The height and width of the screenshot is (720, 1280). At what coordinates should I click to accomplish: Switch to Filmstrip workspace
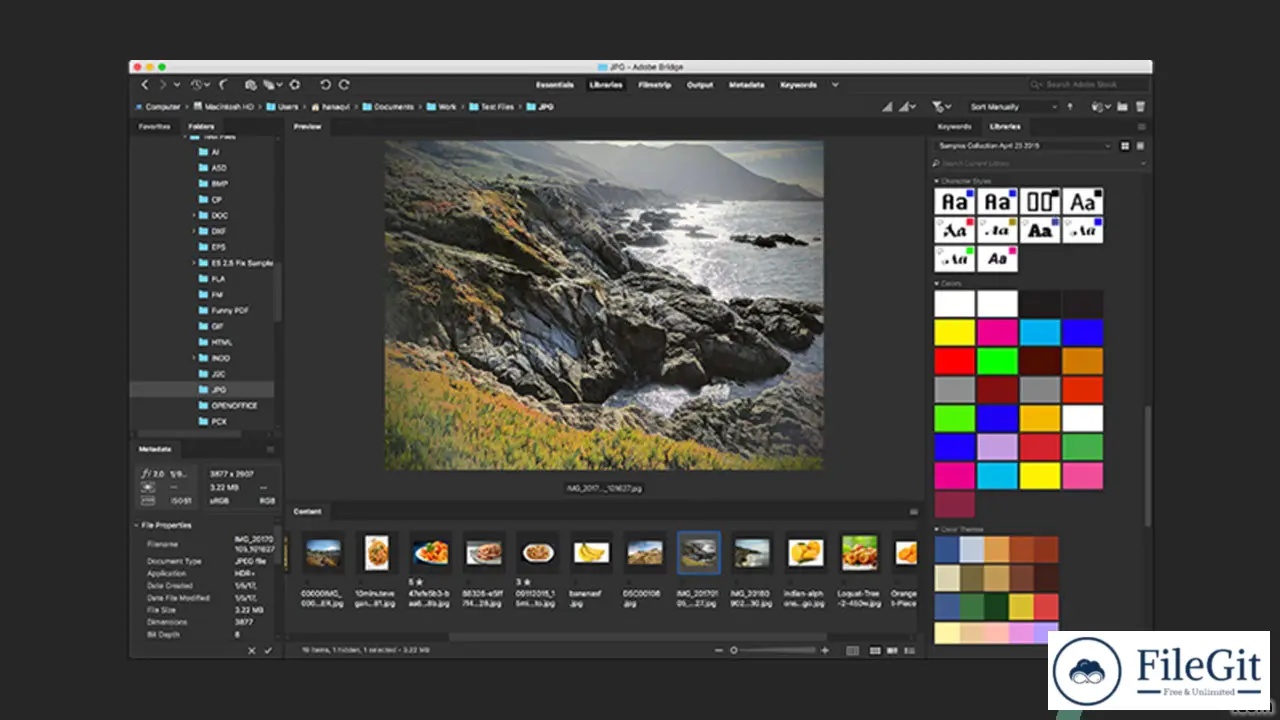pyautogui.click(x=654, y=85)
